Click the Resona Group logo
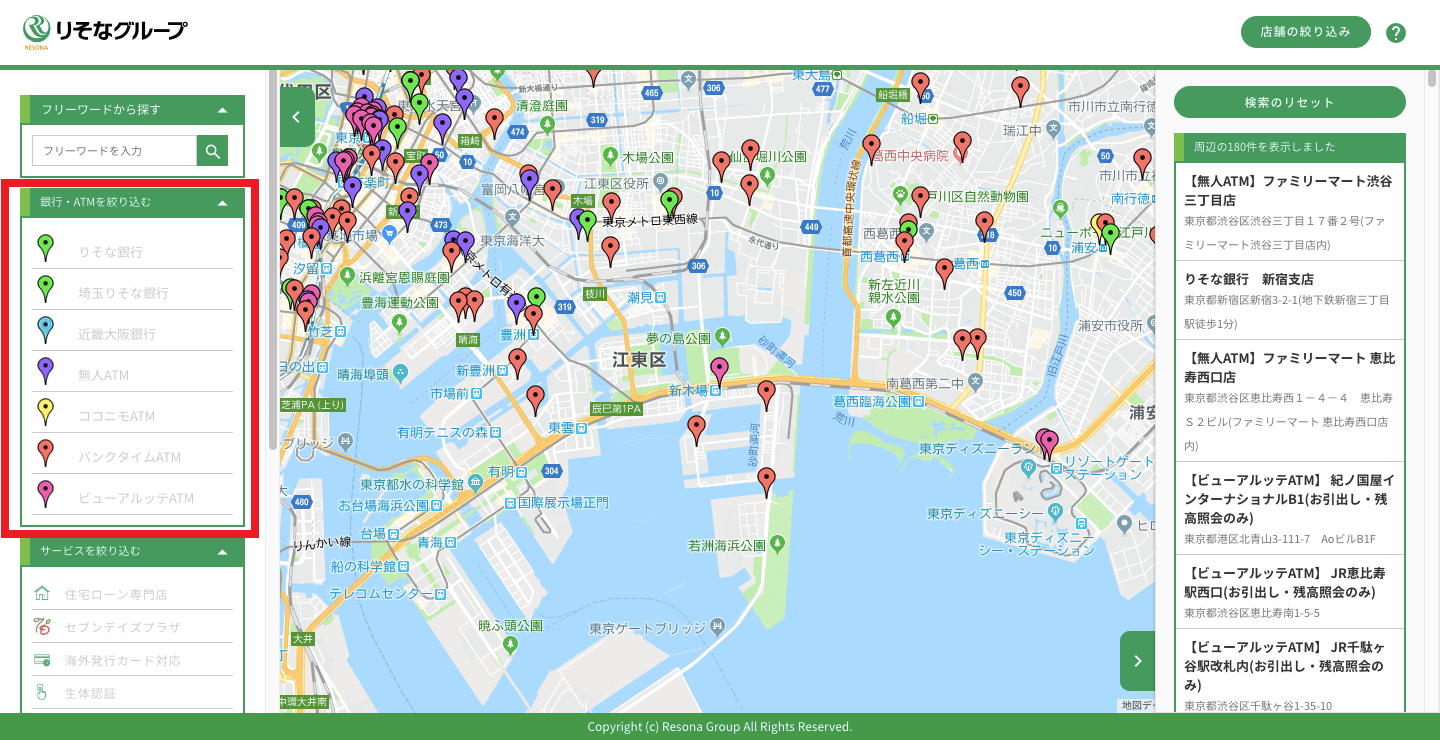 click(x=105, y=31)
